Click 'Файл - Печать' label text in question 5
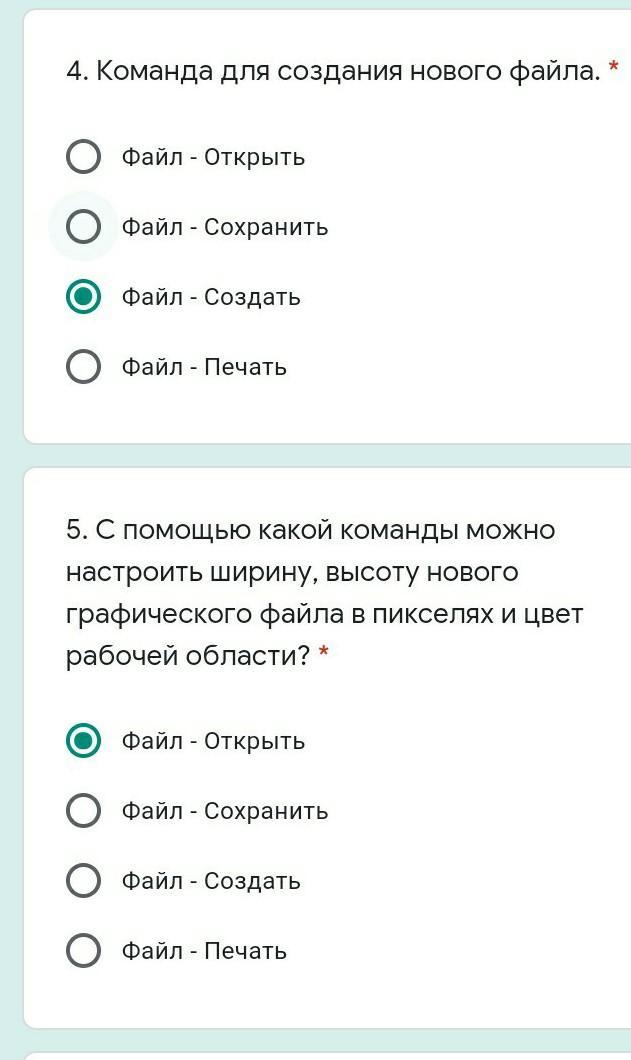631x1060 pixels. pos(204,951)
